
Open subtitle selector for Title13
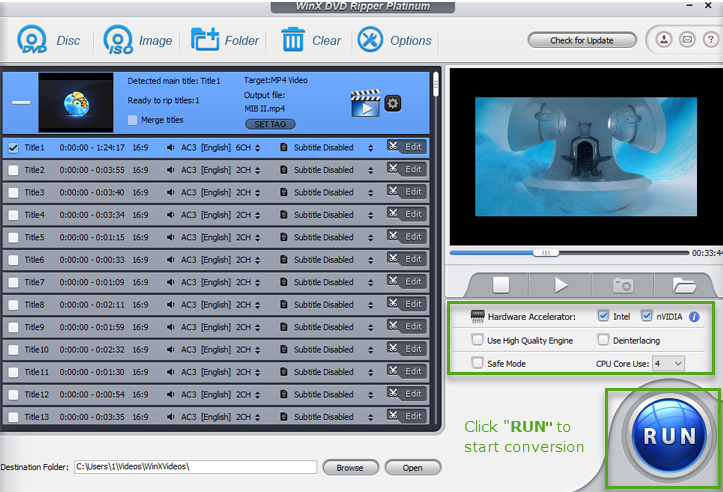pyautogui.click(x=370, y=417)
